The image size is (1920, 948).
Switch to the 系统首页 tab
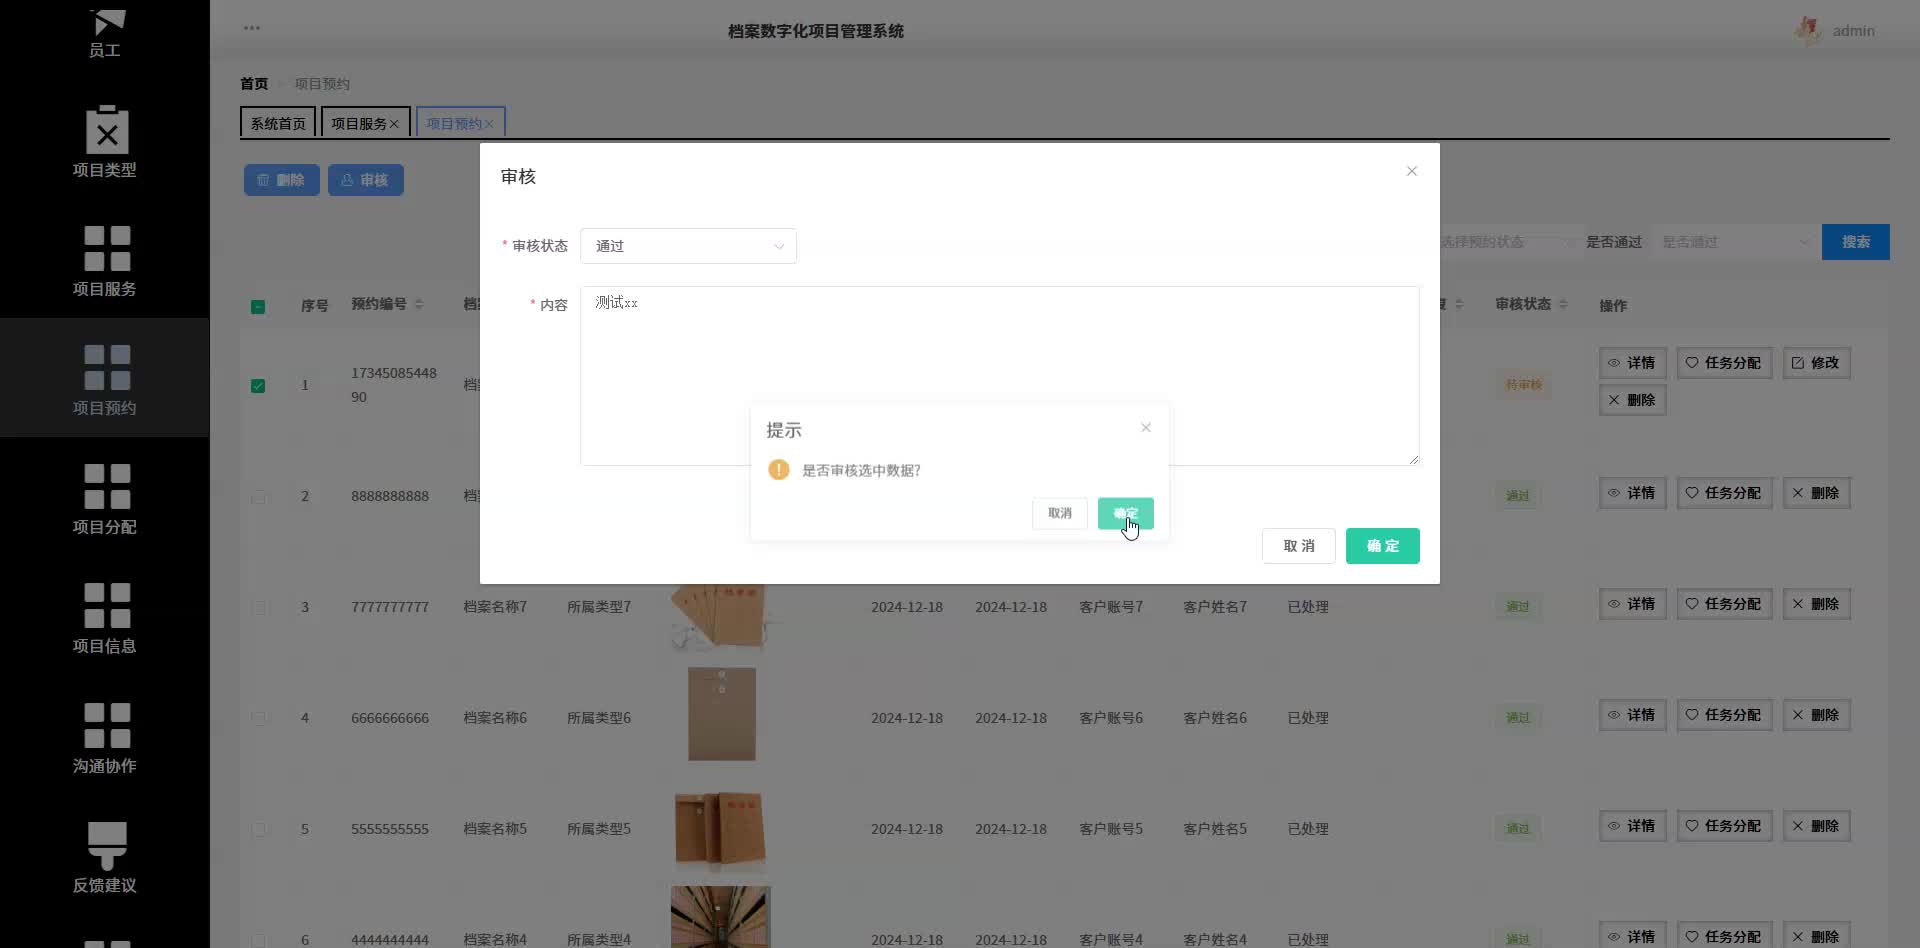click(x=278, y=122)
